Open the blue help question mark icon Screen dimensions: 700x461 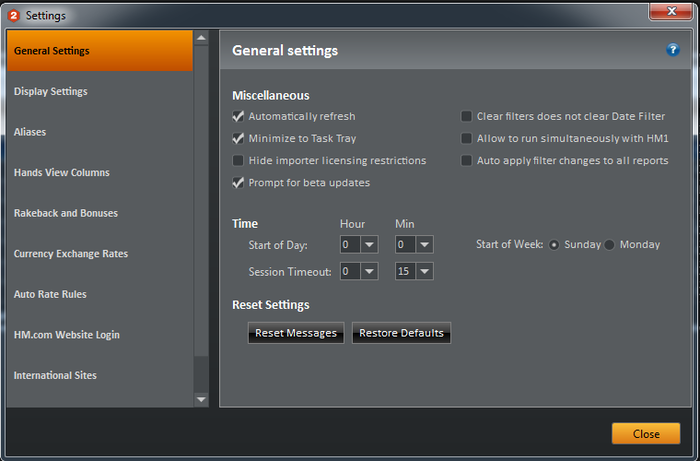click(x=673, y=50)
